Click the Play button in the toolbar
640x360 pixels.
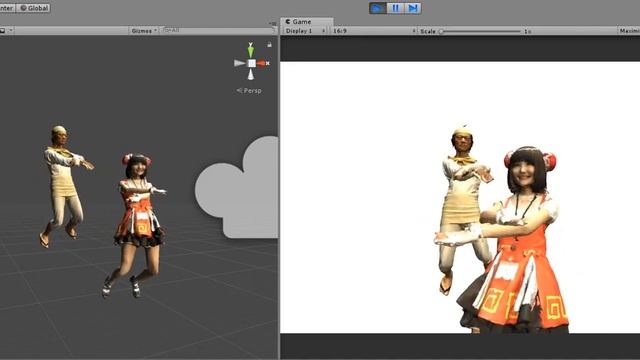pyautogui.click(x=378, y=8)
